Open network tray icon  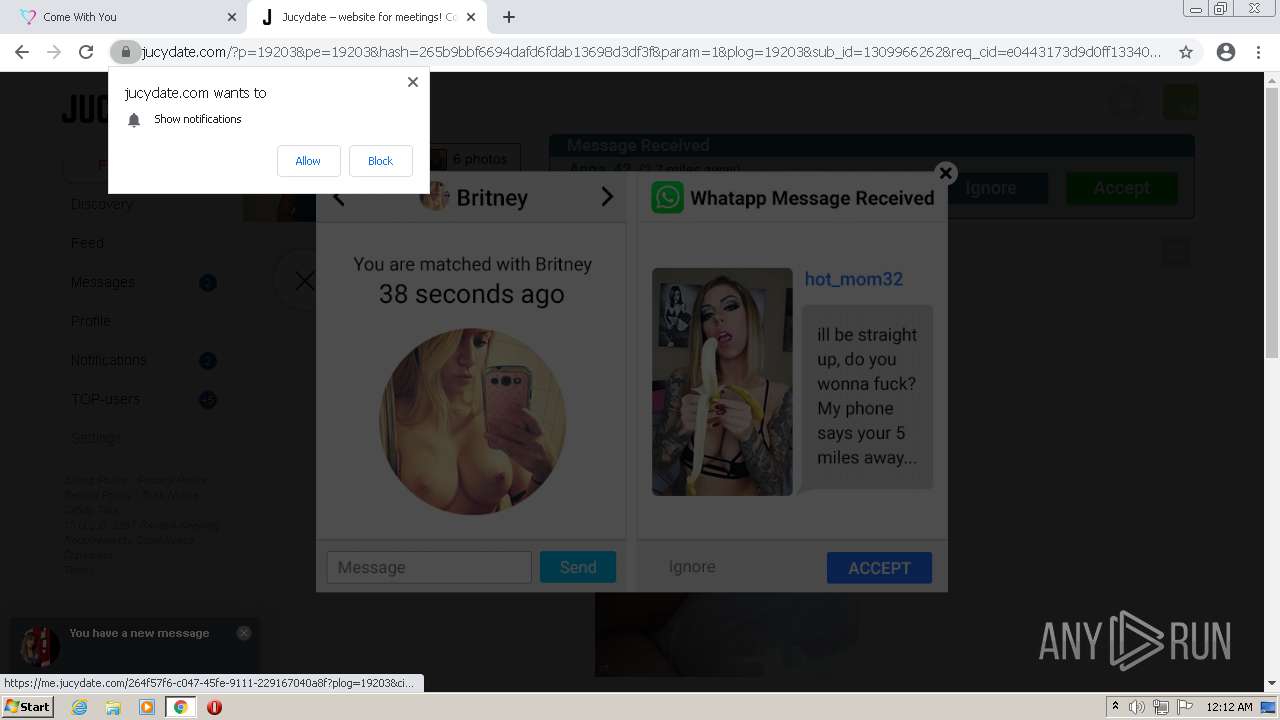pos(1160,707)
